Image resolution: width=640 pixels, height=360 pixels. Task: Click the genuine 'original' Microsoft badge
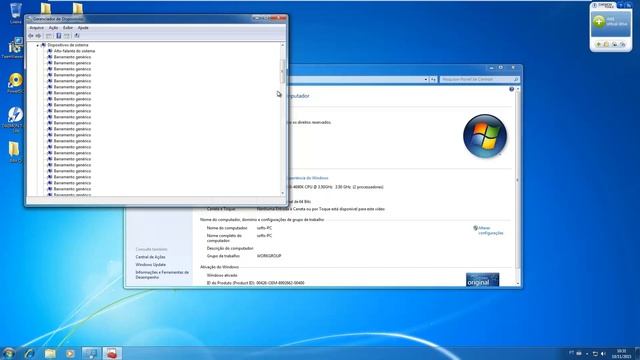tap(482, 280)
